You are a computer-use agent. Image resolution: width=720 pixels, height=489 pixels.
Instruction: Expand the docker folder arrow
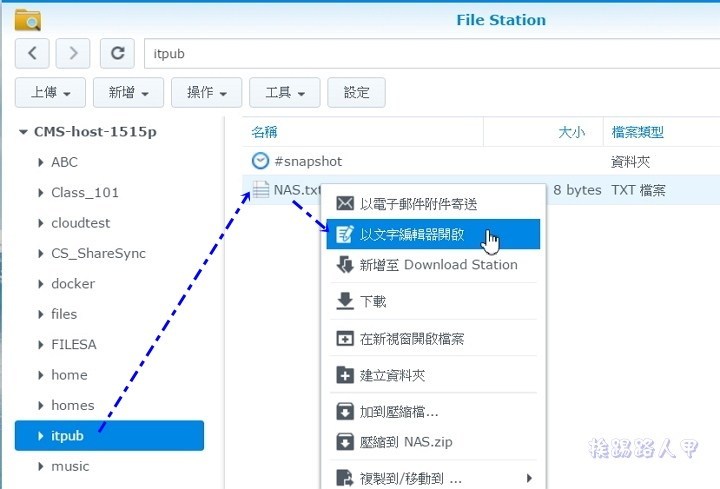pyautogui.click(x=41, y=284)
